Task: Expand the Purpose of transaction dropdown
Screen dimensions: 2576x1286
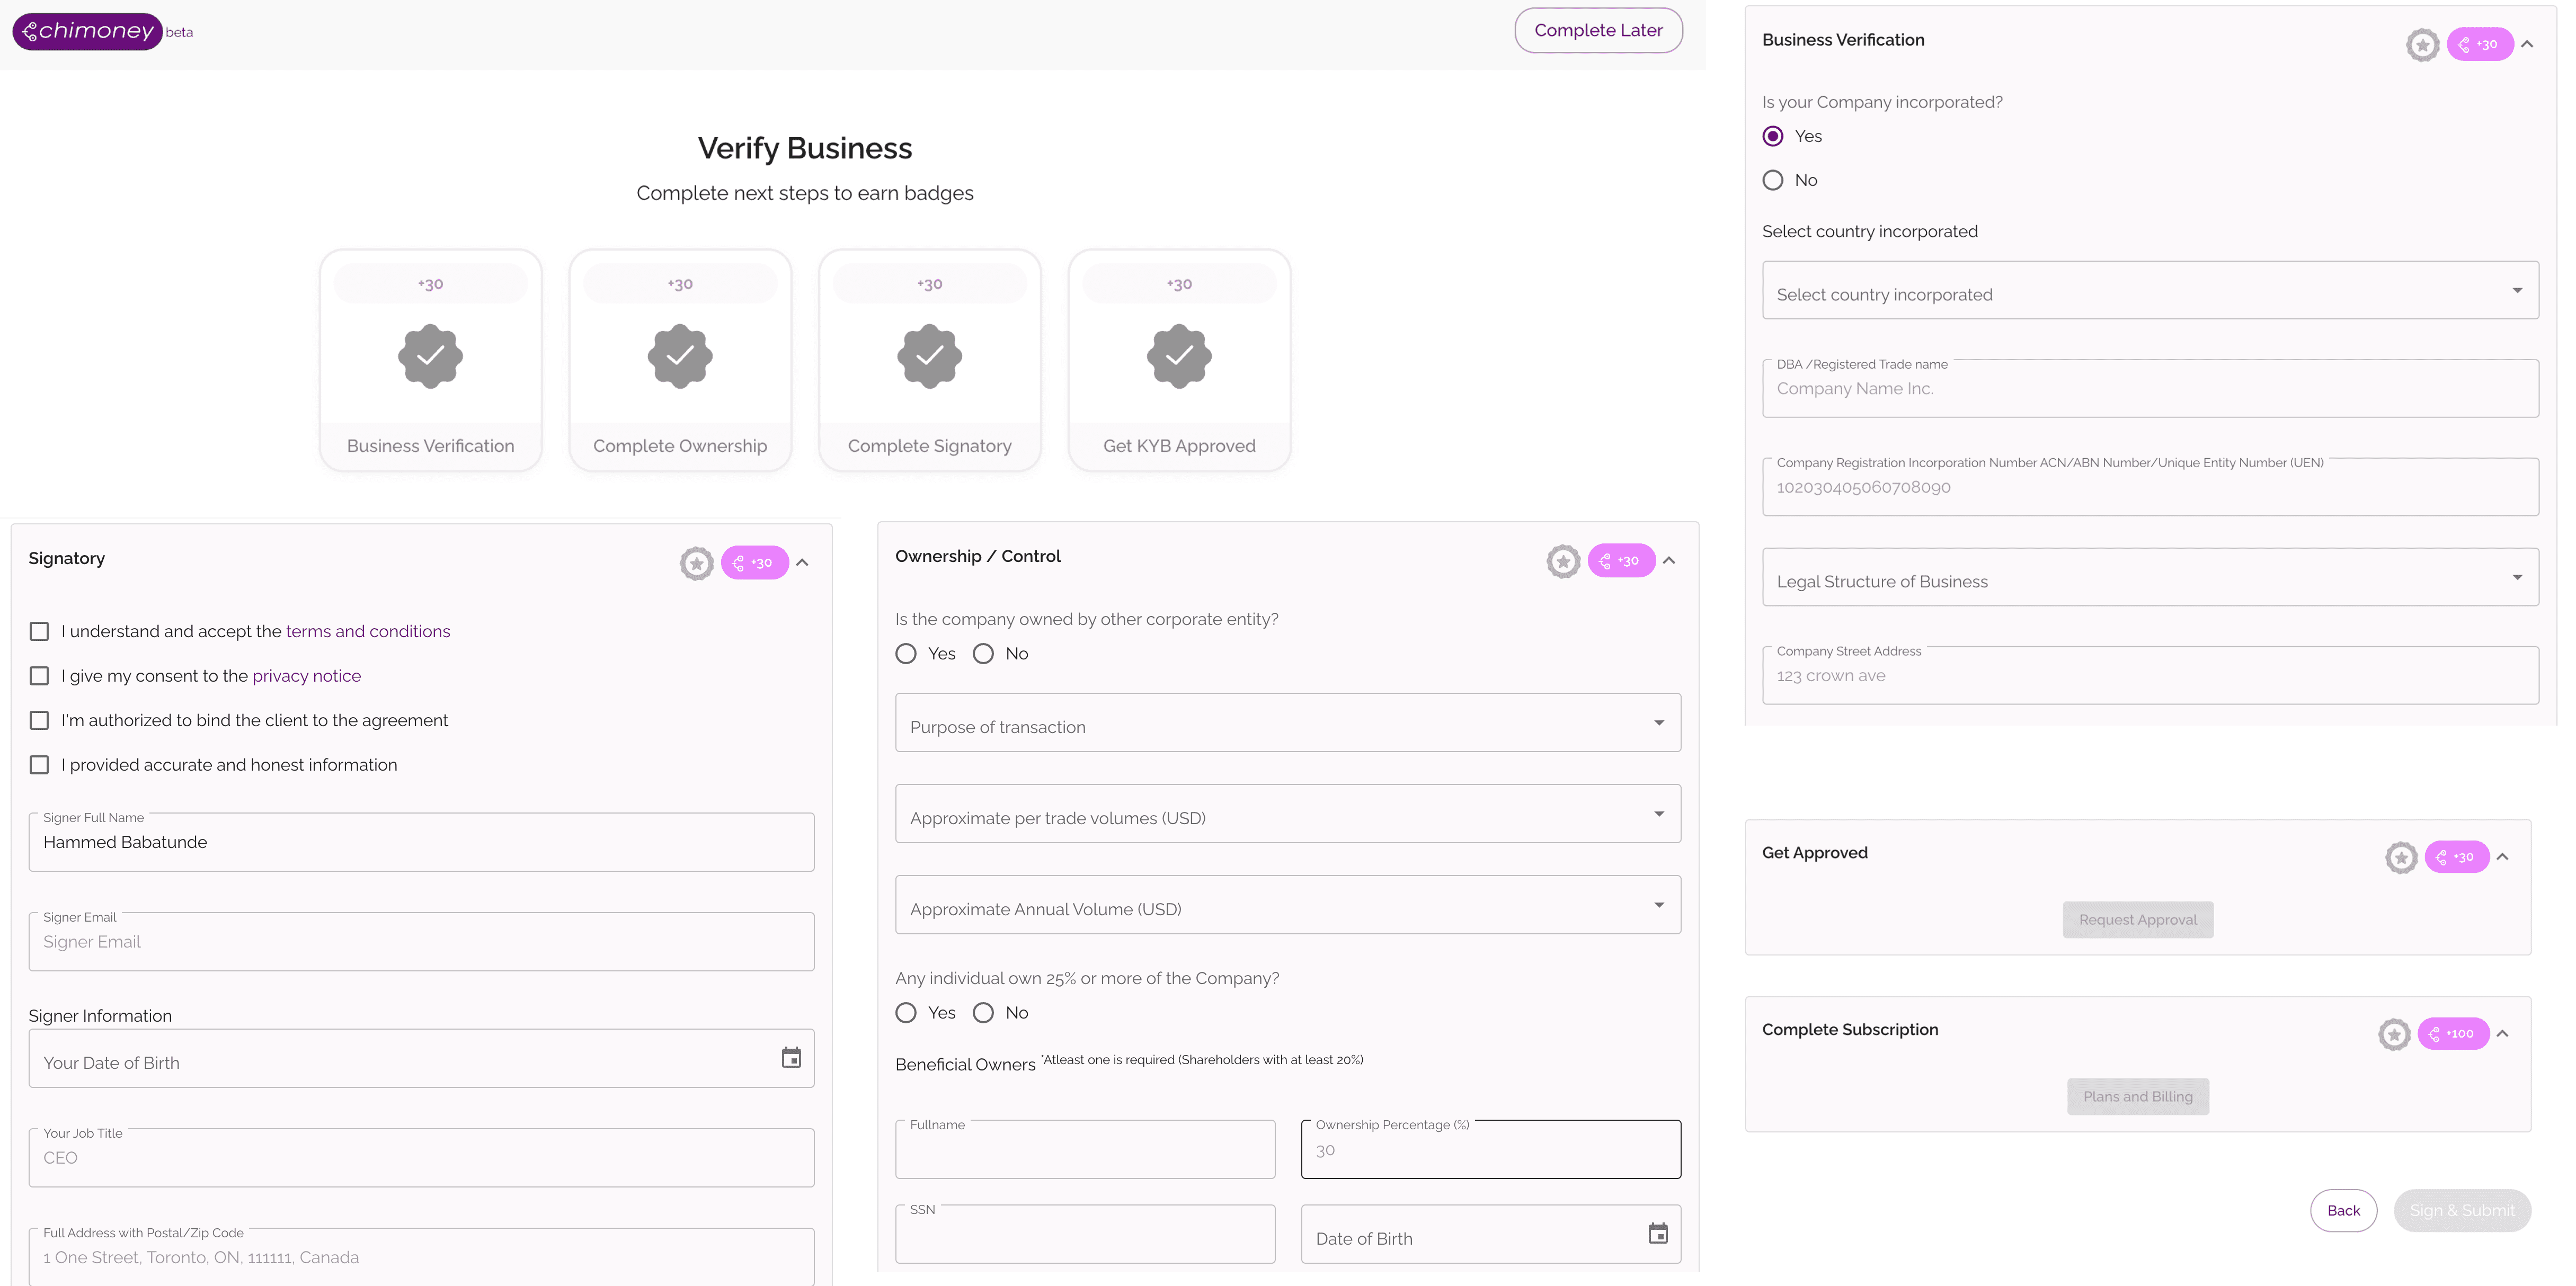Action: pyautogui.click(x=1287, y=723)
